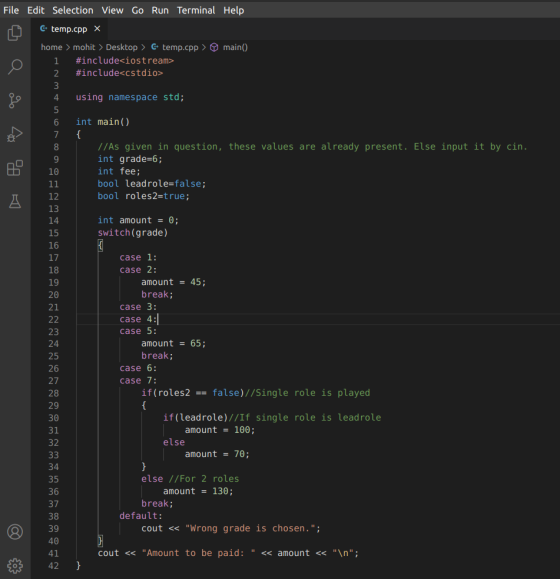Open the Search view icon

click(15, 67)
